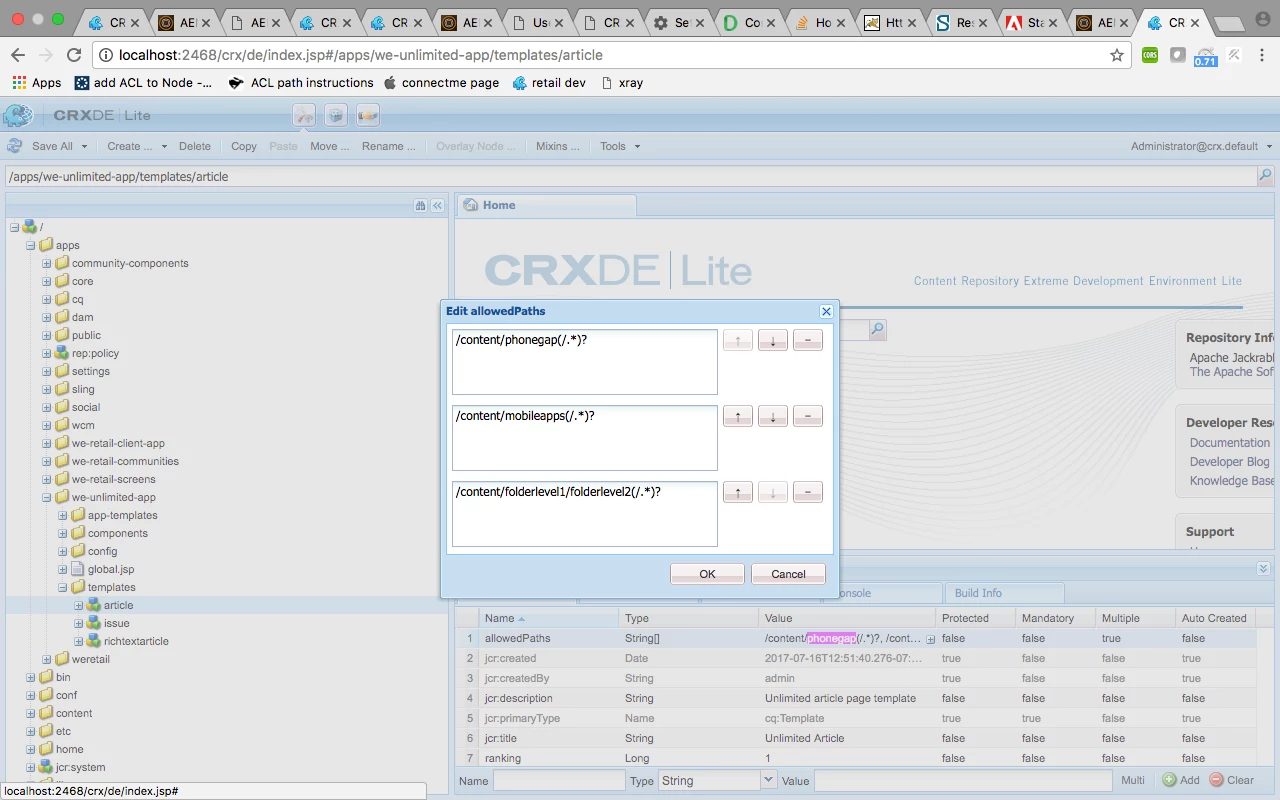
Task: Move the mobileapps entry up
Action: click(x=738, y=416)
